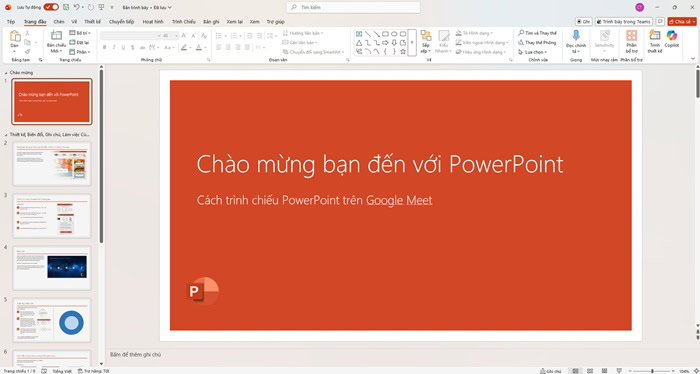
Task: Start slideshow from beginning icon in title bar
Action: click(x=101, y=7)
